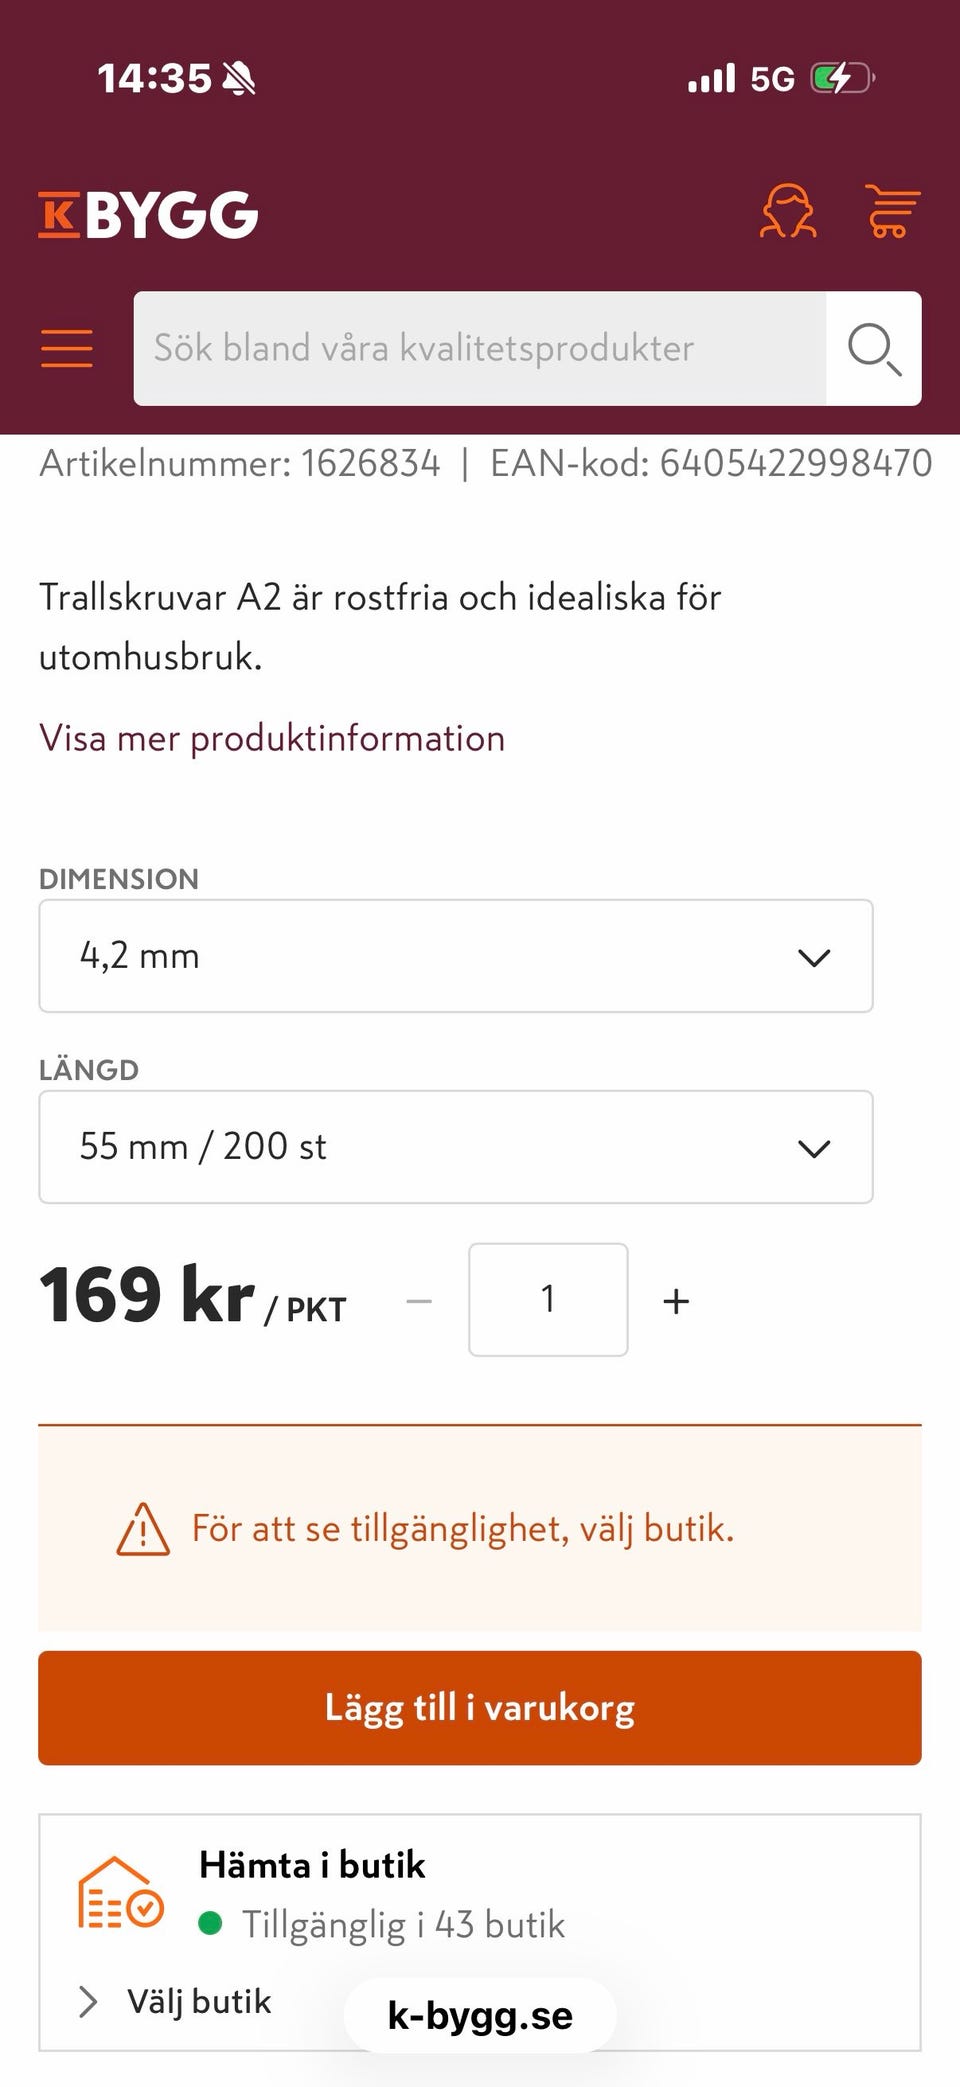Tap the warning triangle icon
This screenshot has width=960, height=2087.
pos(143,1529)
